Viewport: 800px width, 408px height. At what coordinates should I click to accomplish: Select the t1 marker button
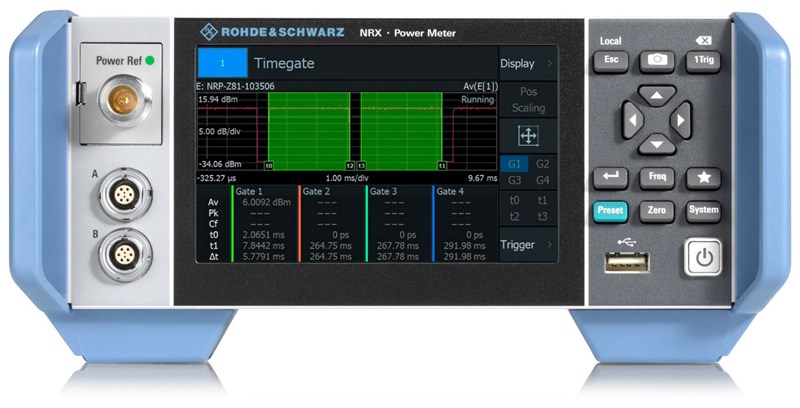coord(543,200)
